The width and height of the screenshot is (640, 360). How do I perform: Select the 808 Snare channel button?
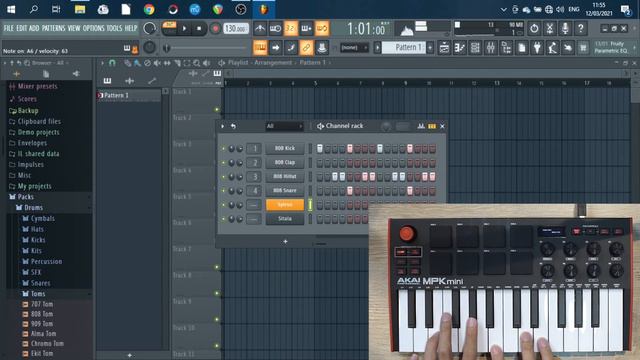click(285, 191)
